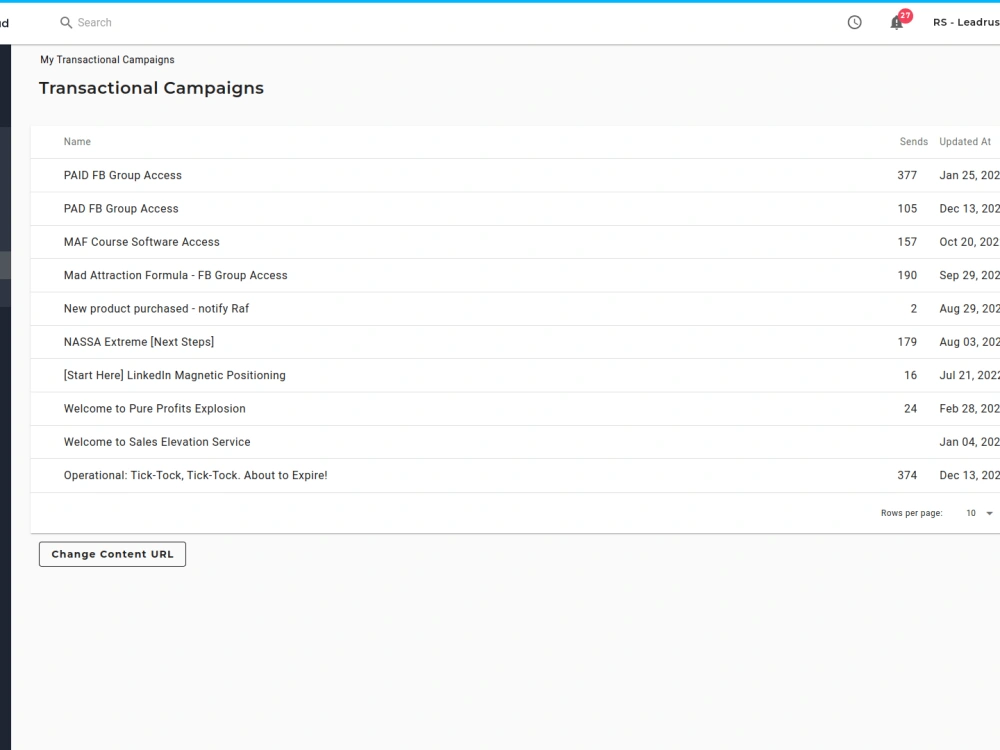Open MAF Course Software Access campaign

tap(142, 242)
